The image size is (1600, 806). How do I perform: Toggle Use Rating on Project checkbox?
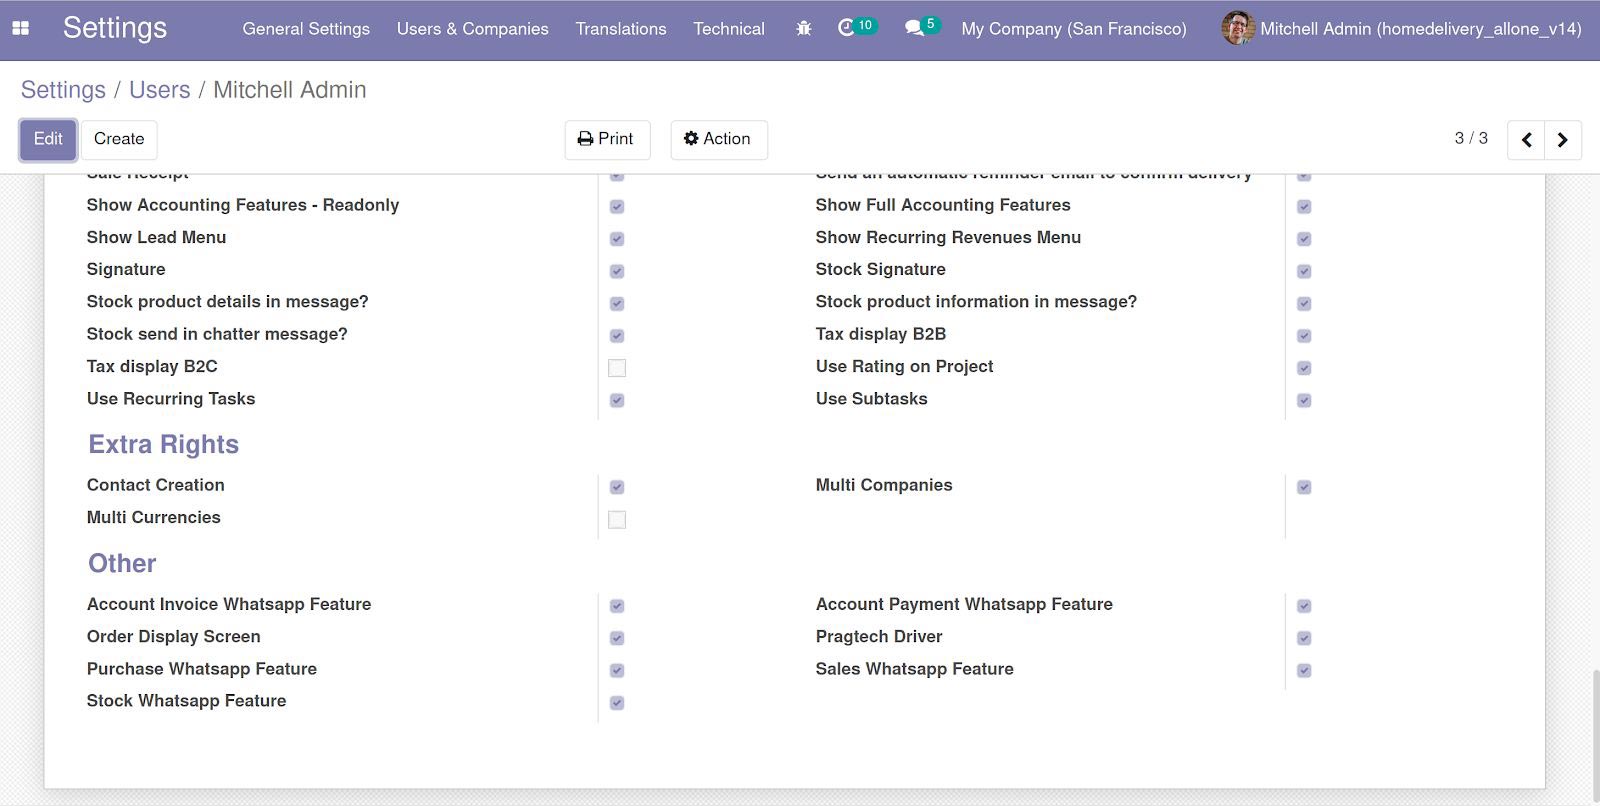tap(1304, 368)
